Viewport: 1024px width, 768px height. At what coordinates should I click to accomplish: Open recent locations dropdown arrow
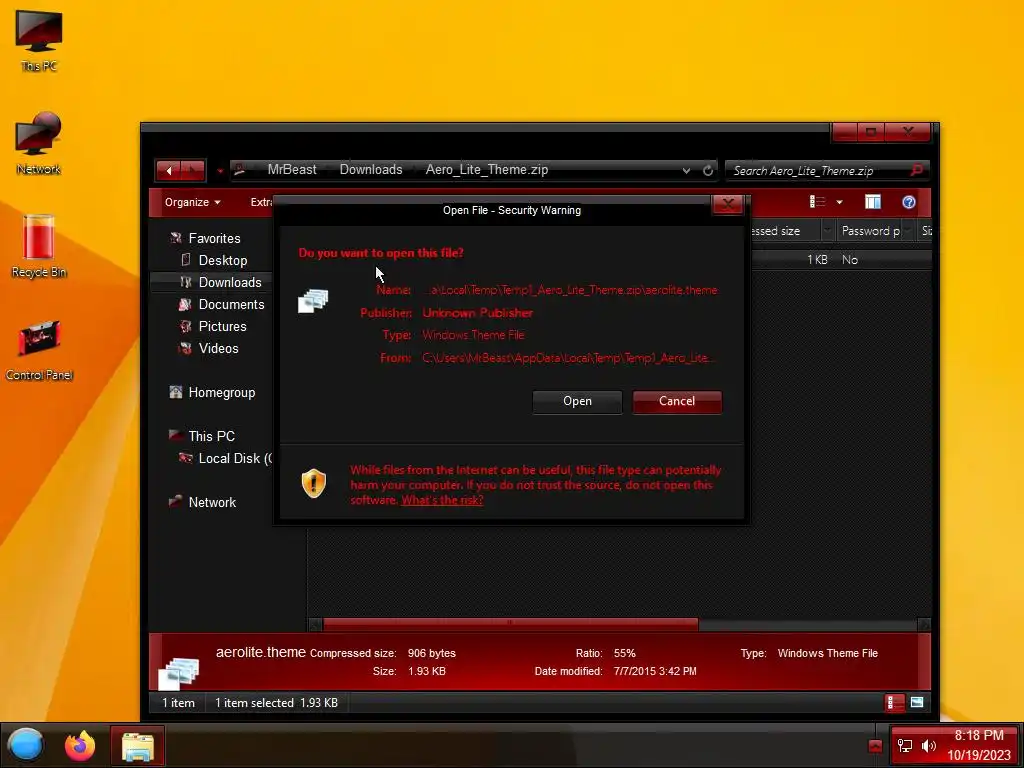pos(220,171)
